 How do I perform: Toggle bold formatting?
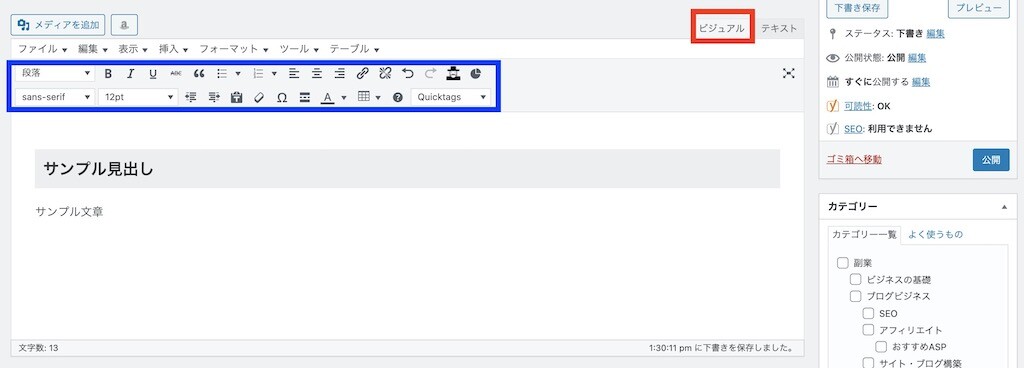(x=108, y=74)
